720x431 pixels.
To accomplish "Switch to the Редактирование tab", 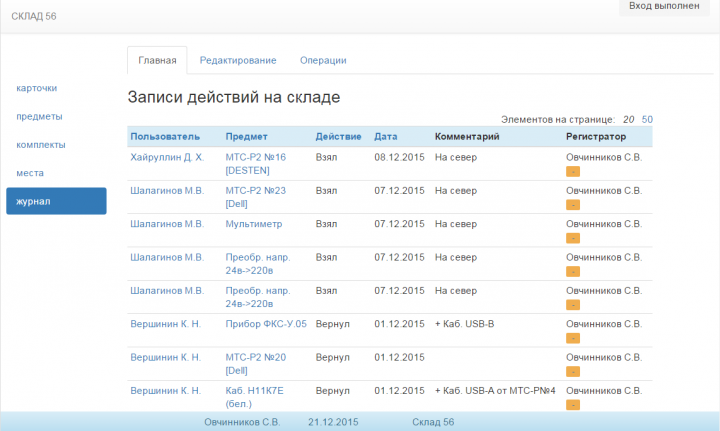I will click(238, 60).
